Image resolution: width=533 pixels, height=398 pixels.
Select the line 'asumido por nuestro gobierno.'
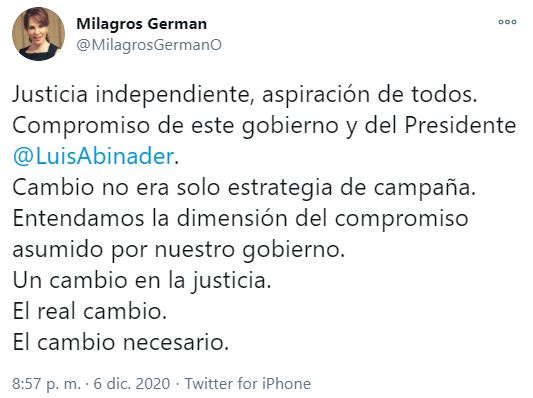179,250
